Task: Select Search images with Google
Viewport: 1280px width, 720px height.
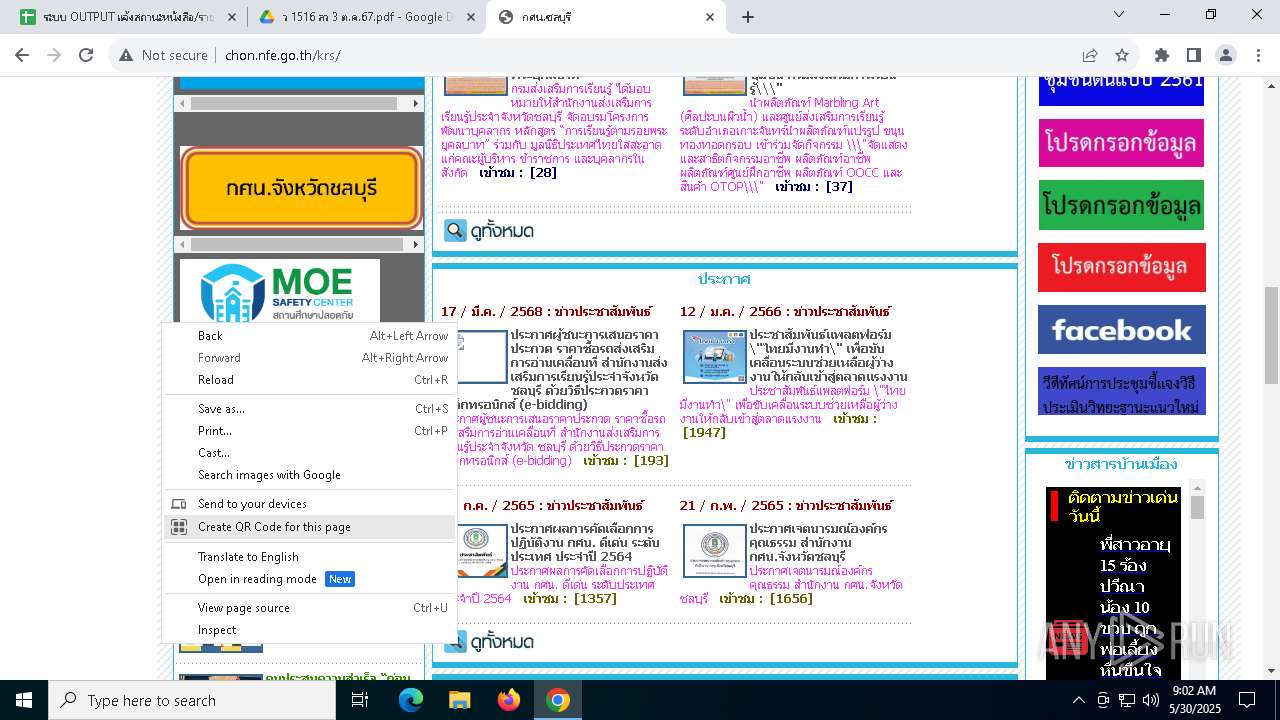Action: point(309,475)
